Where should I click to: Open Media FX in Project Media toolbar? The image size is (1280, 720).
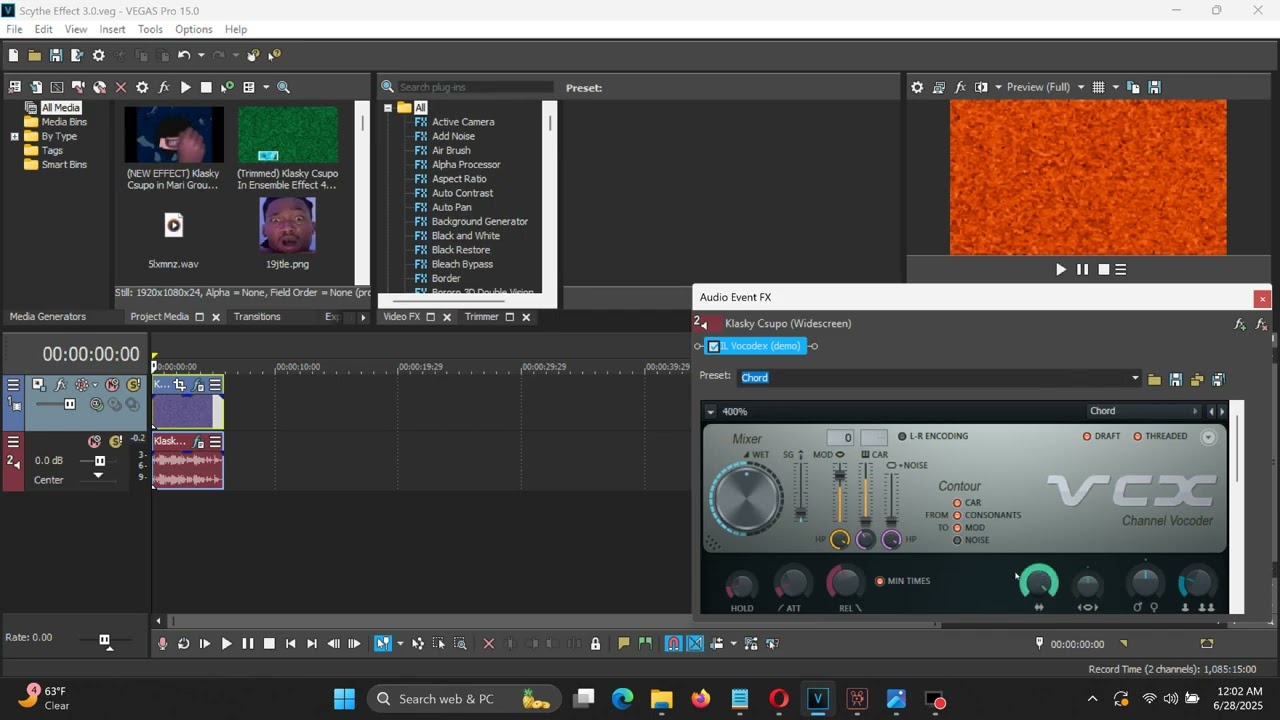point(164,87)
